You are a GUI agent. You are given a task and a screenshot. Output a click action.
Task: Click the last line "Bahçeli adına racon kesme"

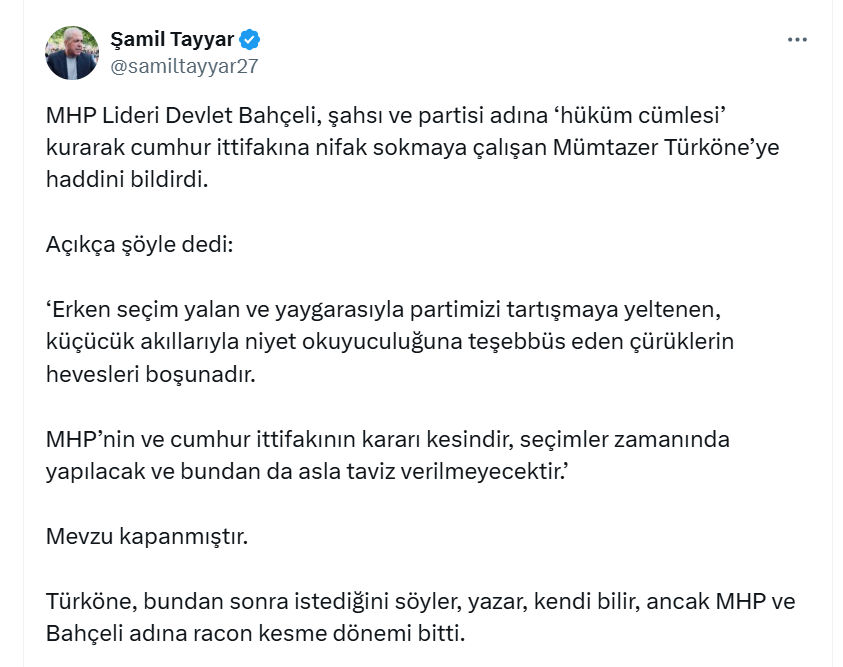click(256, 633)
